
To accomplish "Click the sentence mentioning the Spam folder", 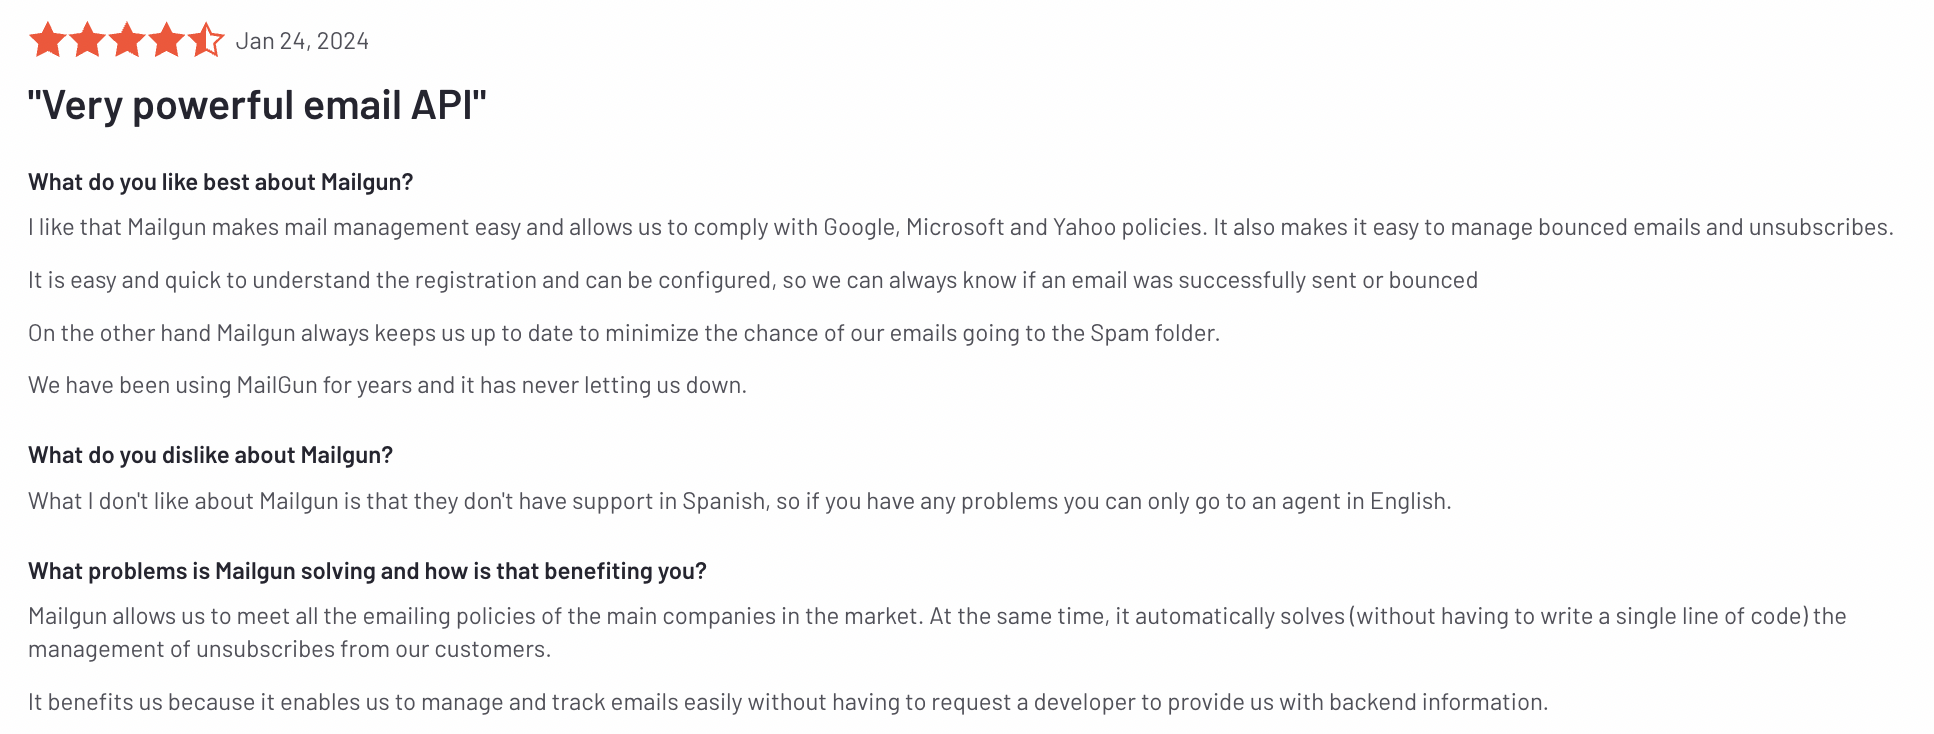I will point(623,334).
